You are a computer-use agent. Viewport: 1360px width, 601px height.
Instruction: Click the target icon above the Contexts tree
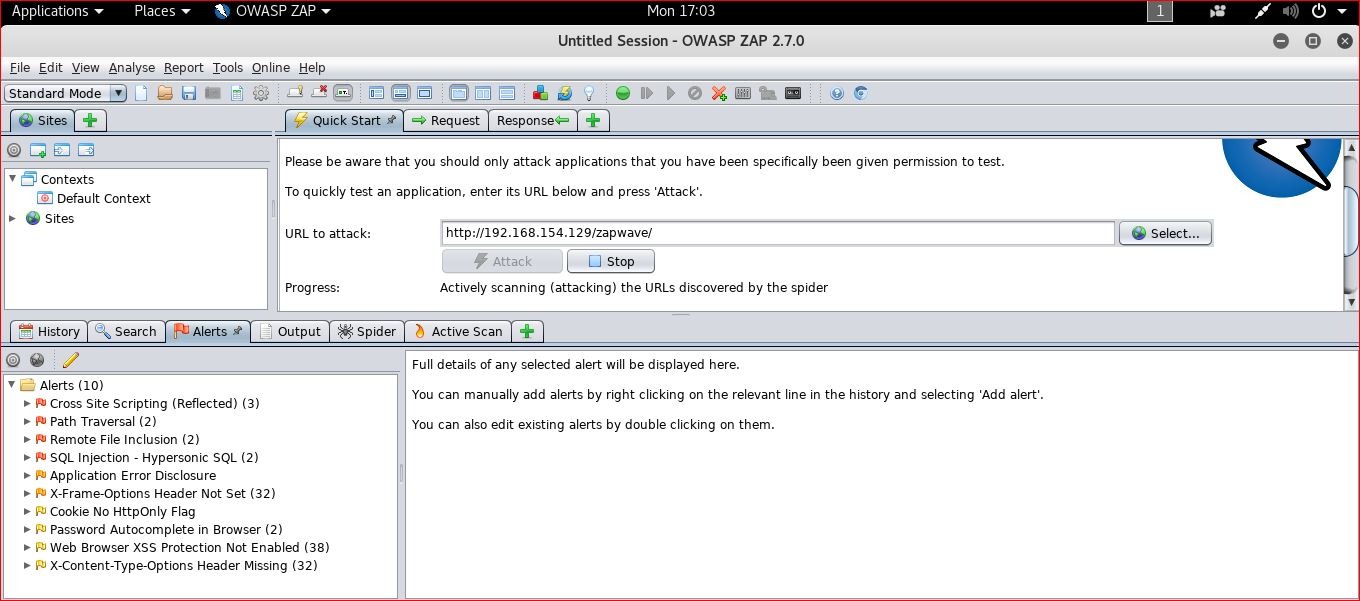click(14, 151)
